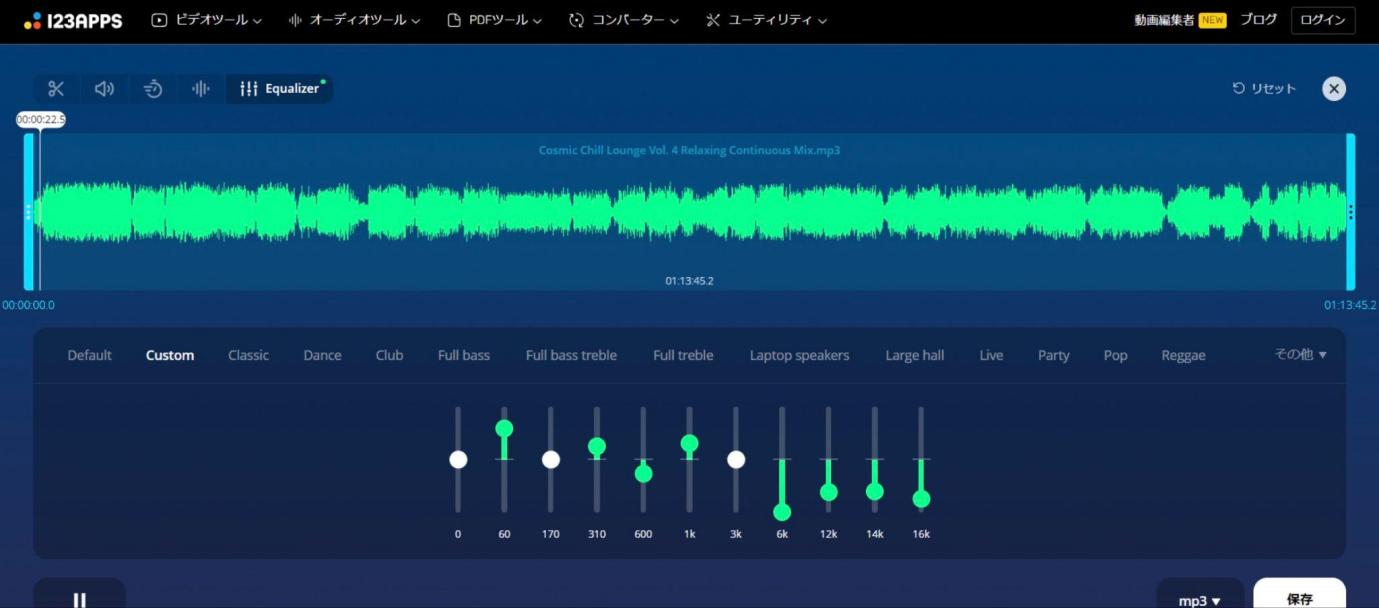Select the Laptop speakers preset
Viewport: 1379px width, 608px height.
click(799, 355)
